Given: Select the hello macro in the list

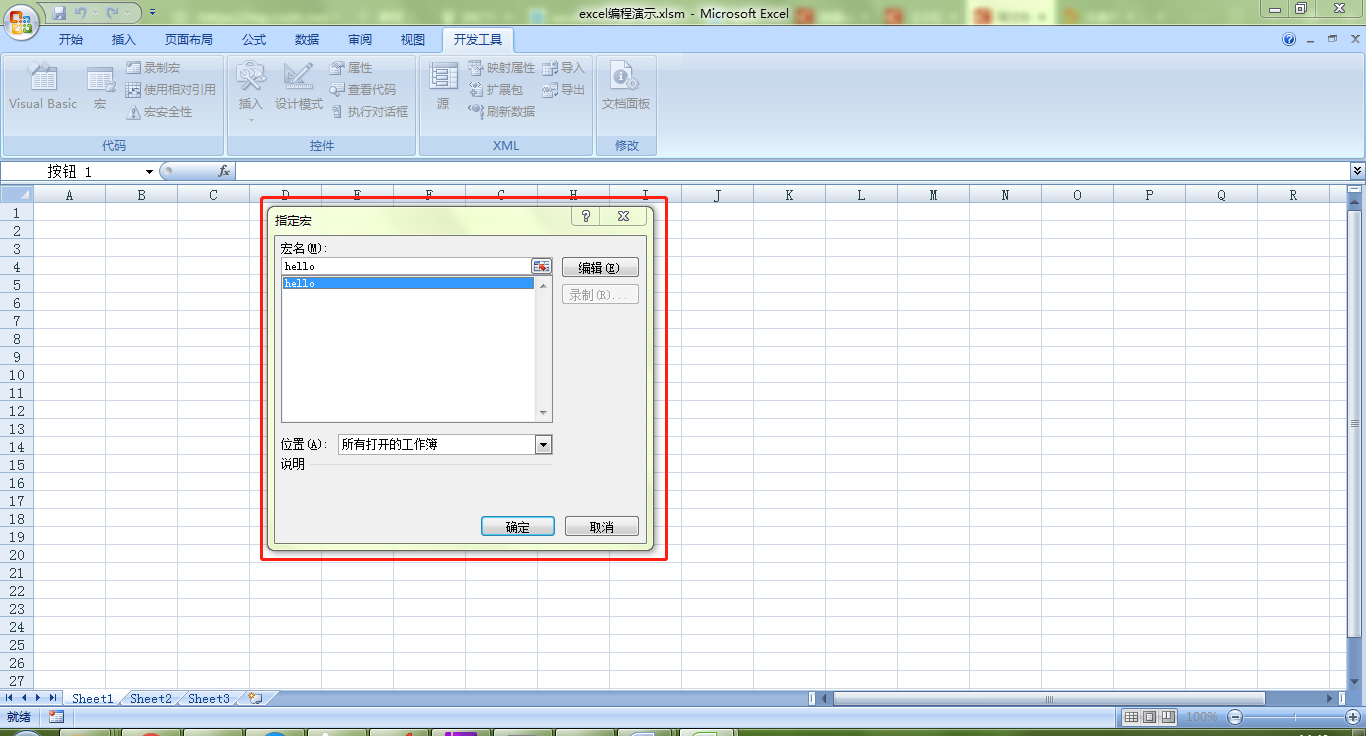Looking at the screenshot, I should pos(408,284).
